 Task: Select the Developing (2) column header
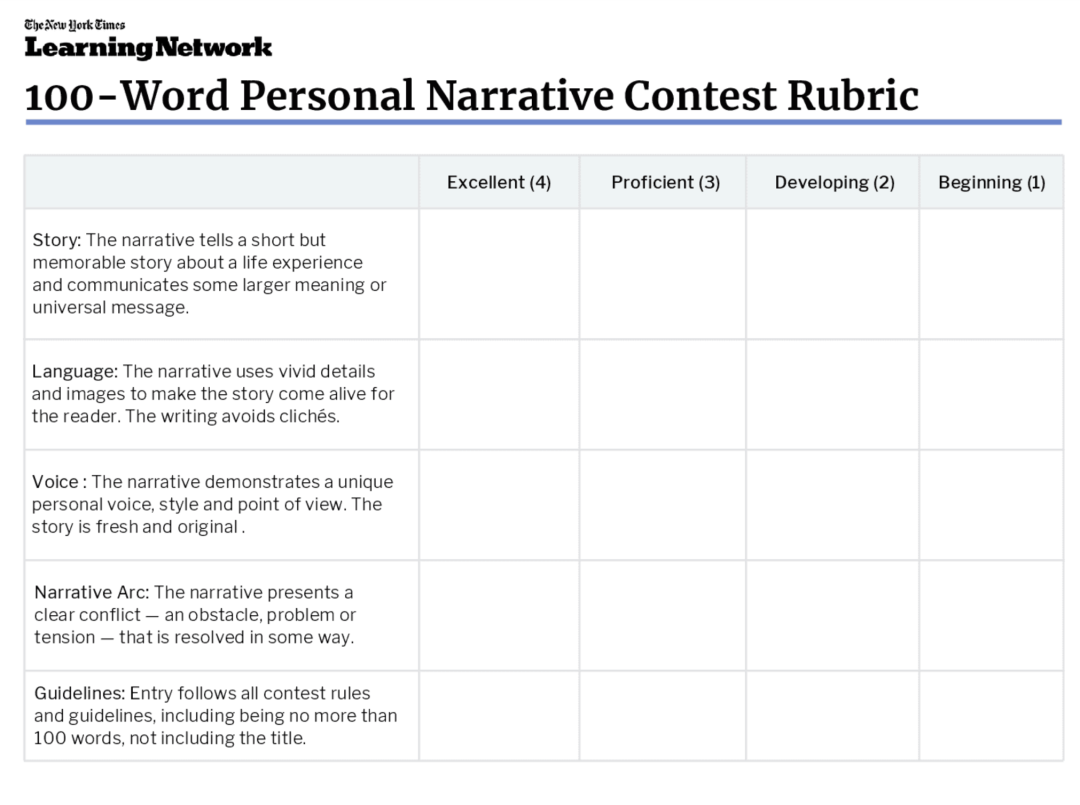[834, 182]
